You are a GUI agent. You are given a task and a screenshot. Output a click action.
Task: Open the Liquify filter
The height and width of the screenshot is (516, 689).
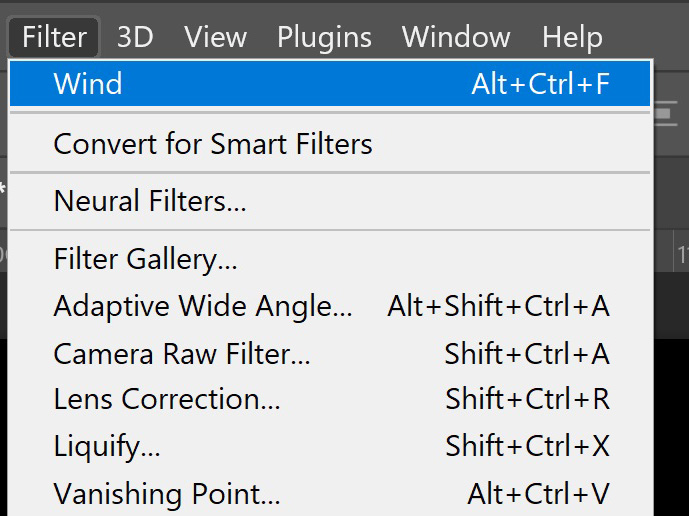point(330,446)
